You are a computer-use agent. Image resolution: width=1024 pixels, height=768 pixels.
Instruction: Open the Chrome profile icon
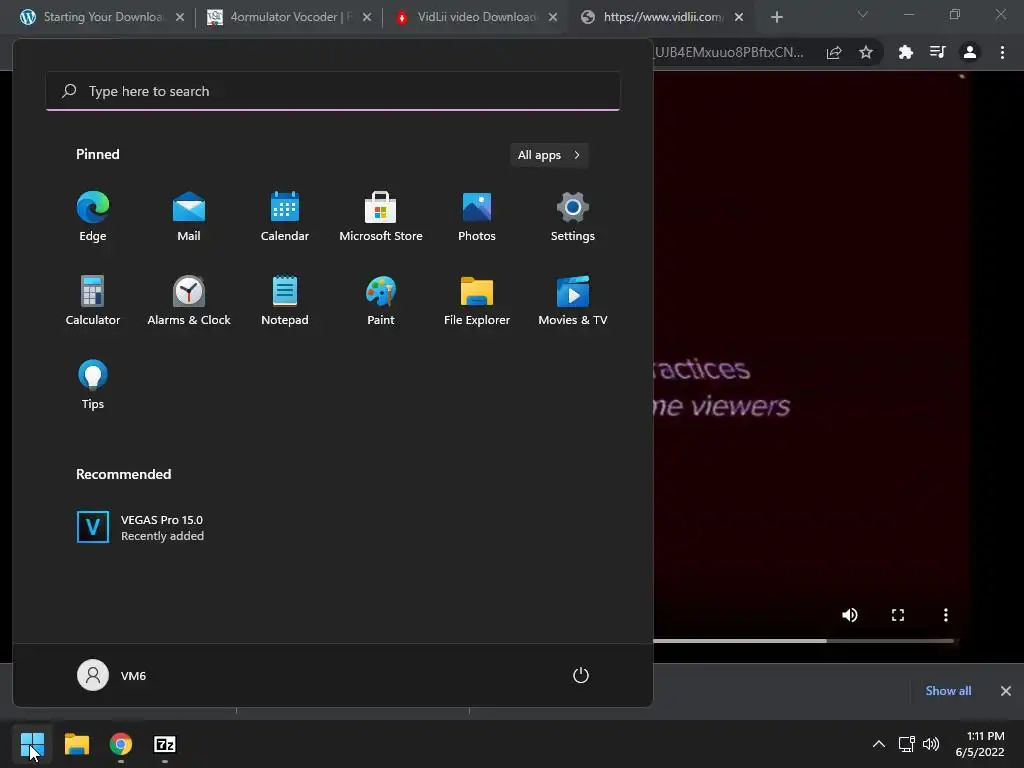(x=970, y=52)
